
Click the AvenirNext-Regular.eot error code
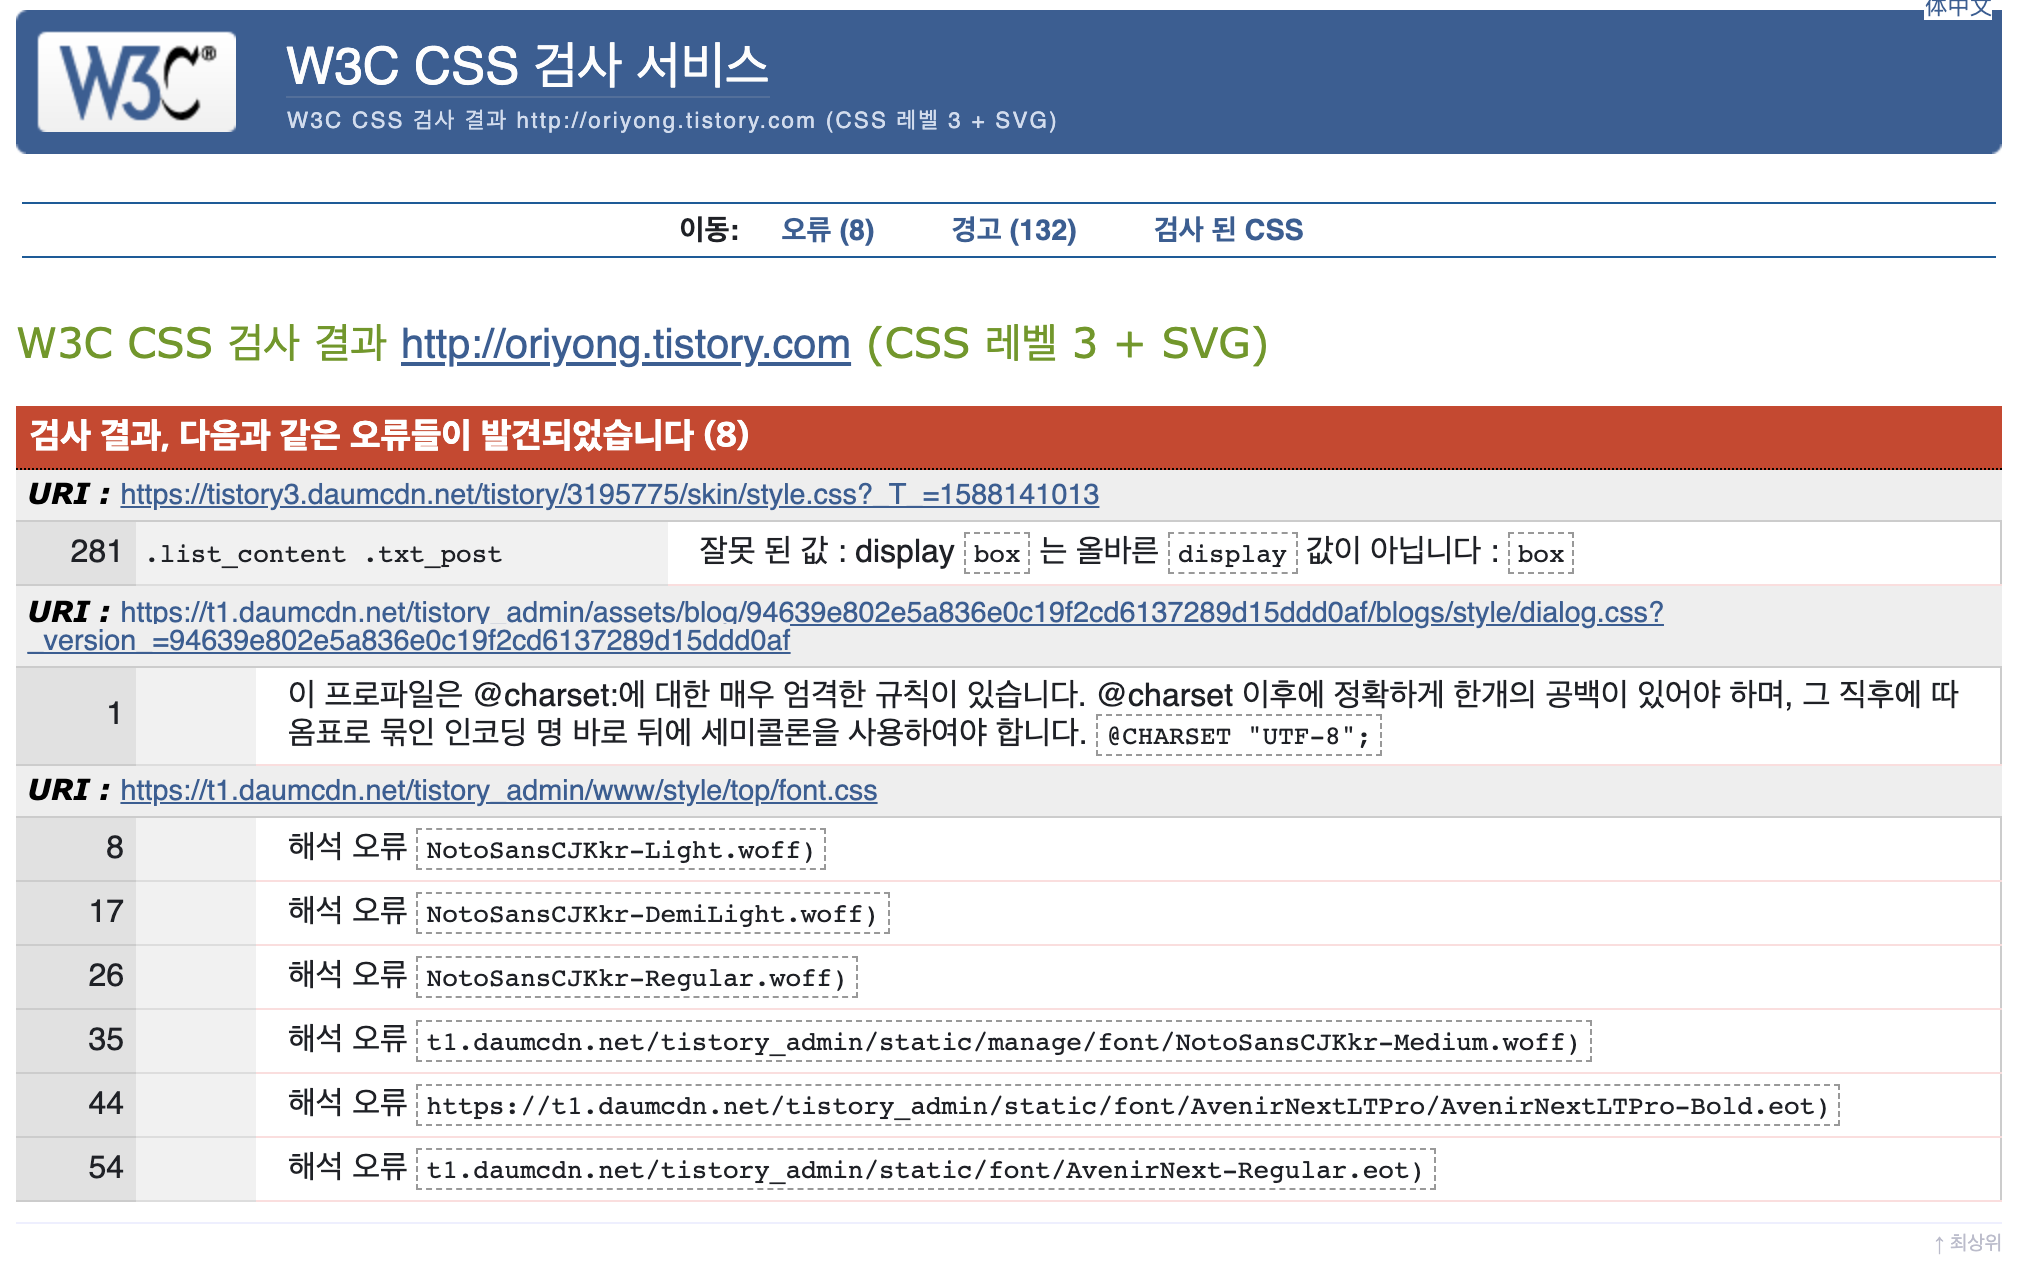[x=924, y=1170]
